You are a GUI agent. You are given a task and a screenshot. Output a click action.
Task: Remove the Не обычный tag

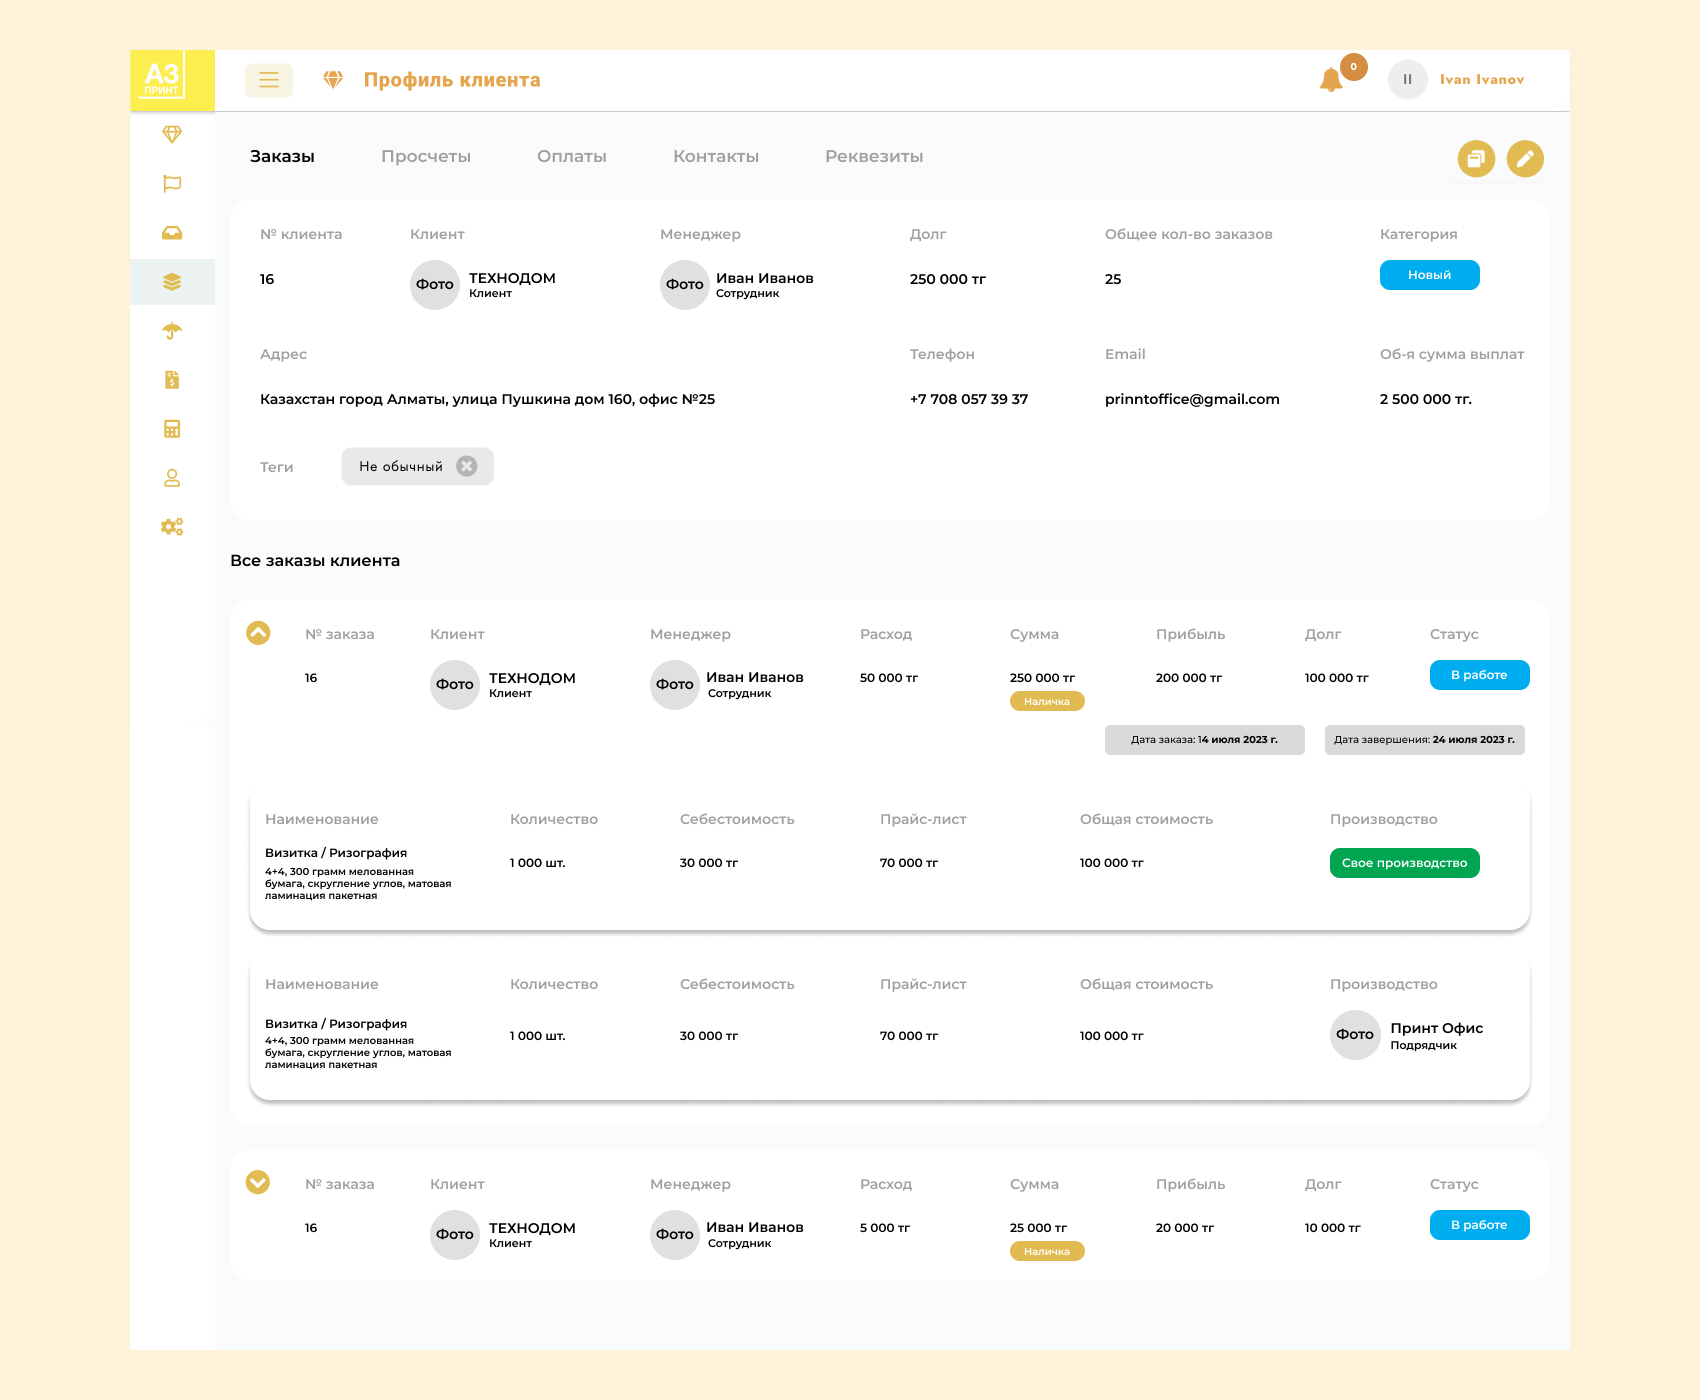tap(467, 466)
